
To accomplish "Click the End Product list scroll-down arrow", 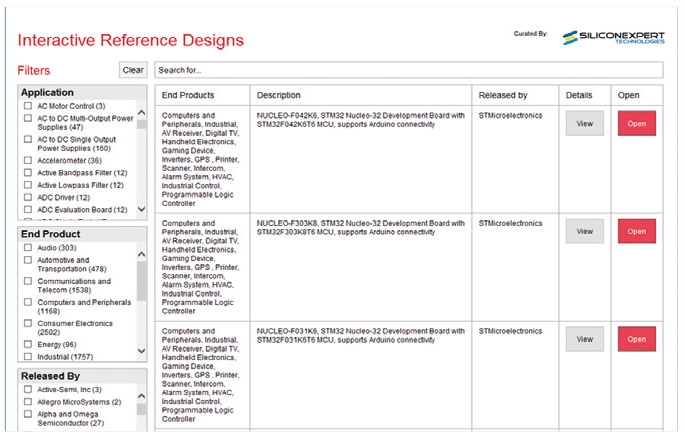I will click(142, 351).
